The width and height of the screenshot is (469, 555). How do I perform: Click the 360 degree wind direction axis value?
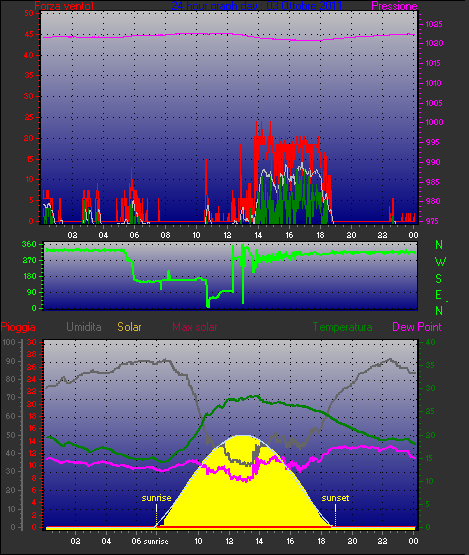point(29,244)
